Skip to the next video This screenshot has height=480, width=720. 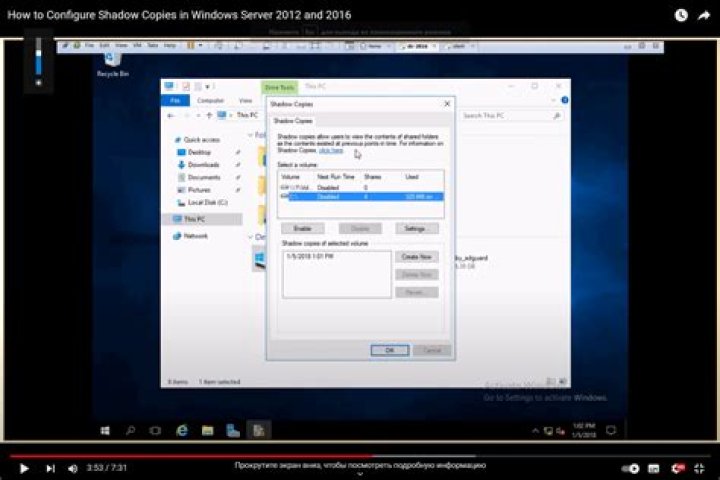tap(50, 468)
